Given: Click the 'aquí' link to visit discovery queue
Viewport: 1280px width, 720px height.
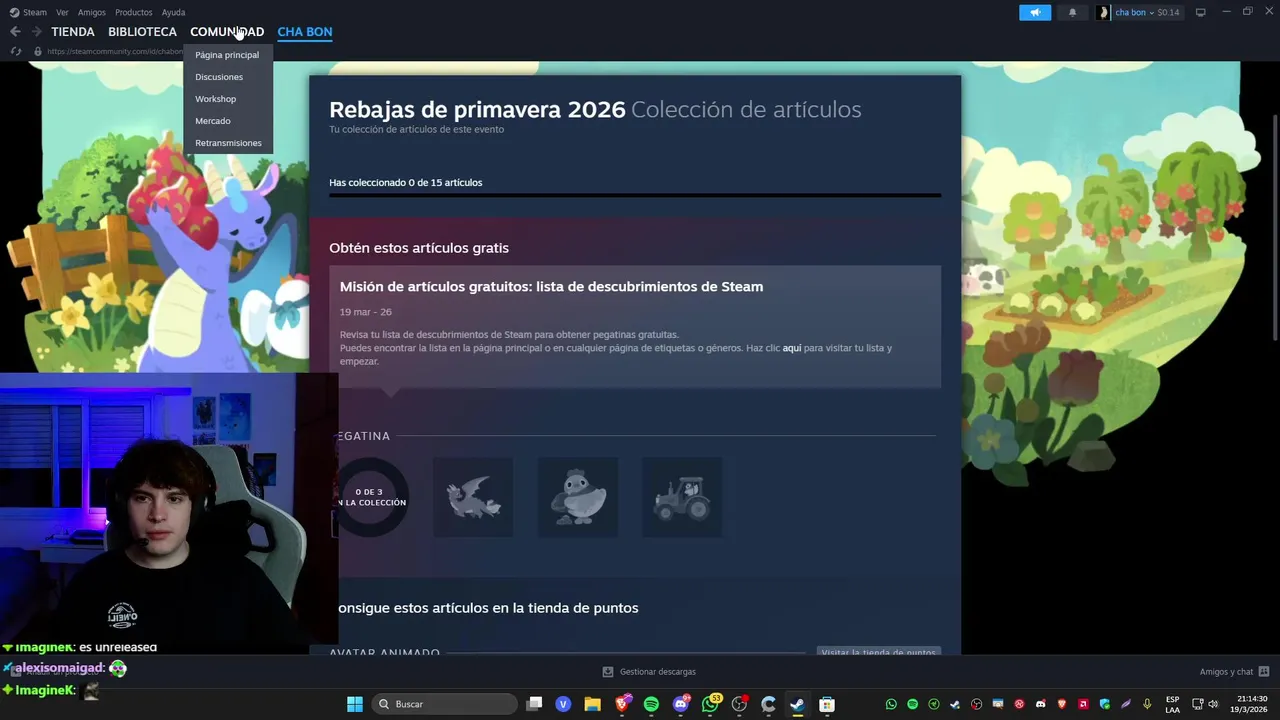Looking at the screenshot, I should tap(792, 348).
